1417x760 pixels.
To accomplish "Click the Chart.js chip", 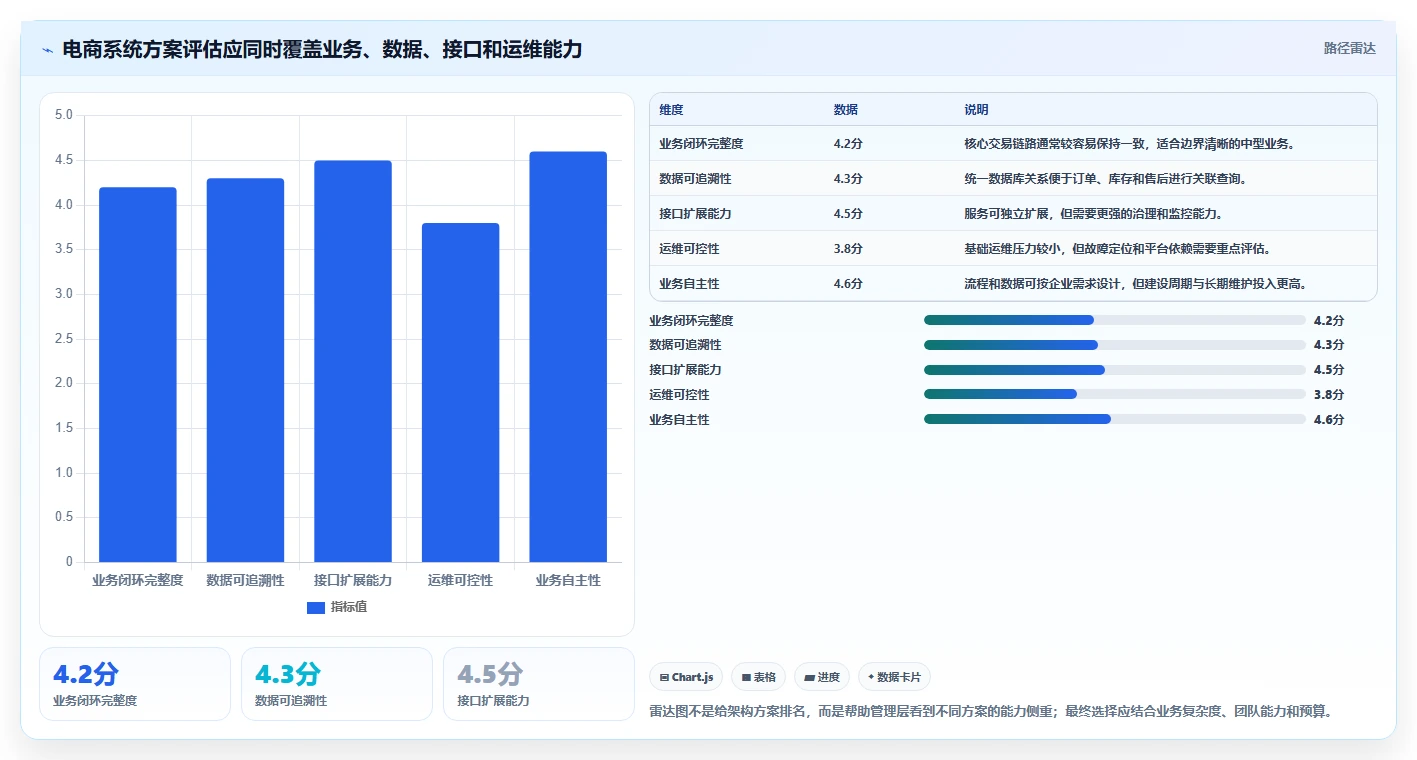I will (x=686, y=677).
